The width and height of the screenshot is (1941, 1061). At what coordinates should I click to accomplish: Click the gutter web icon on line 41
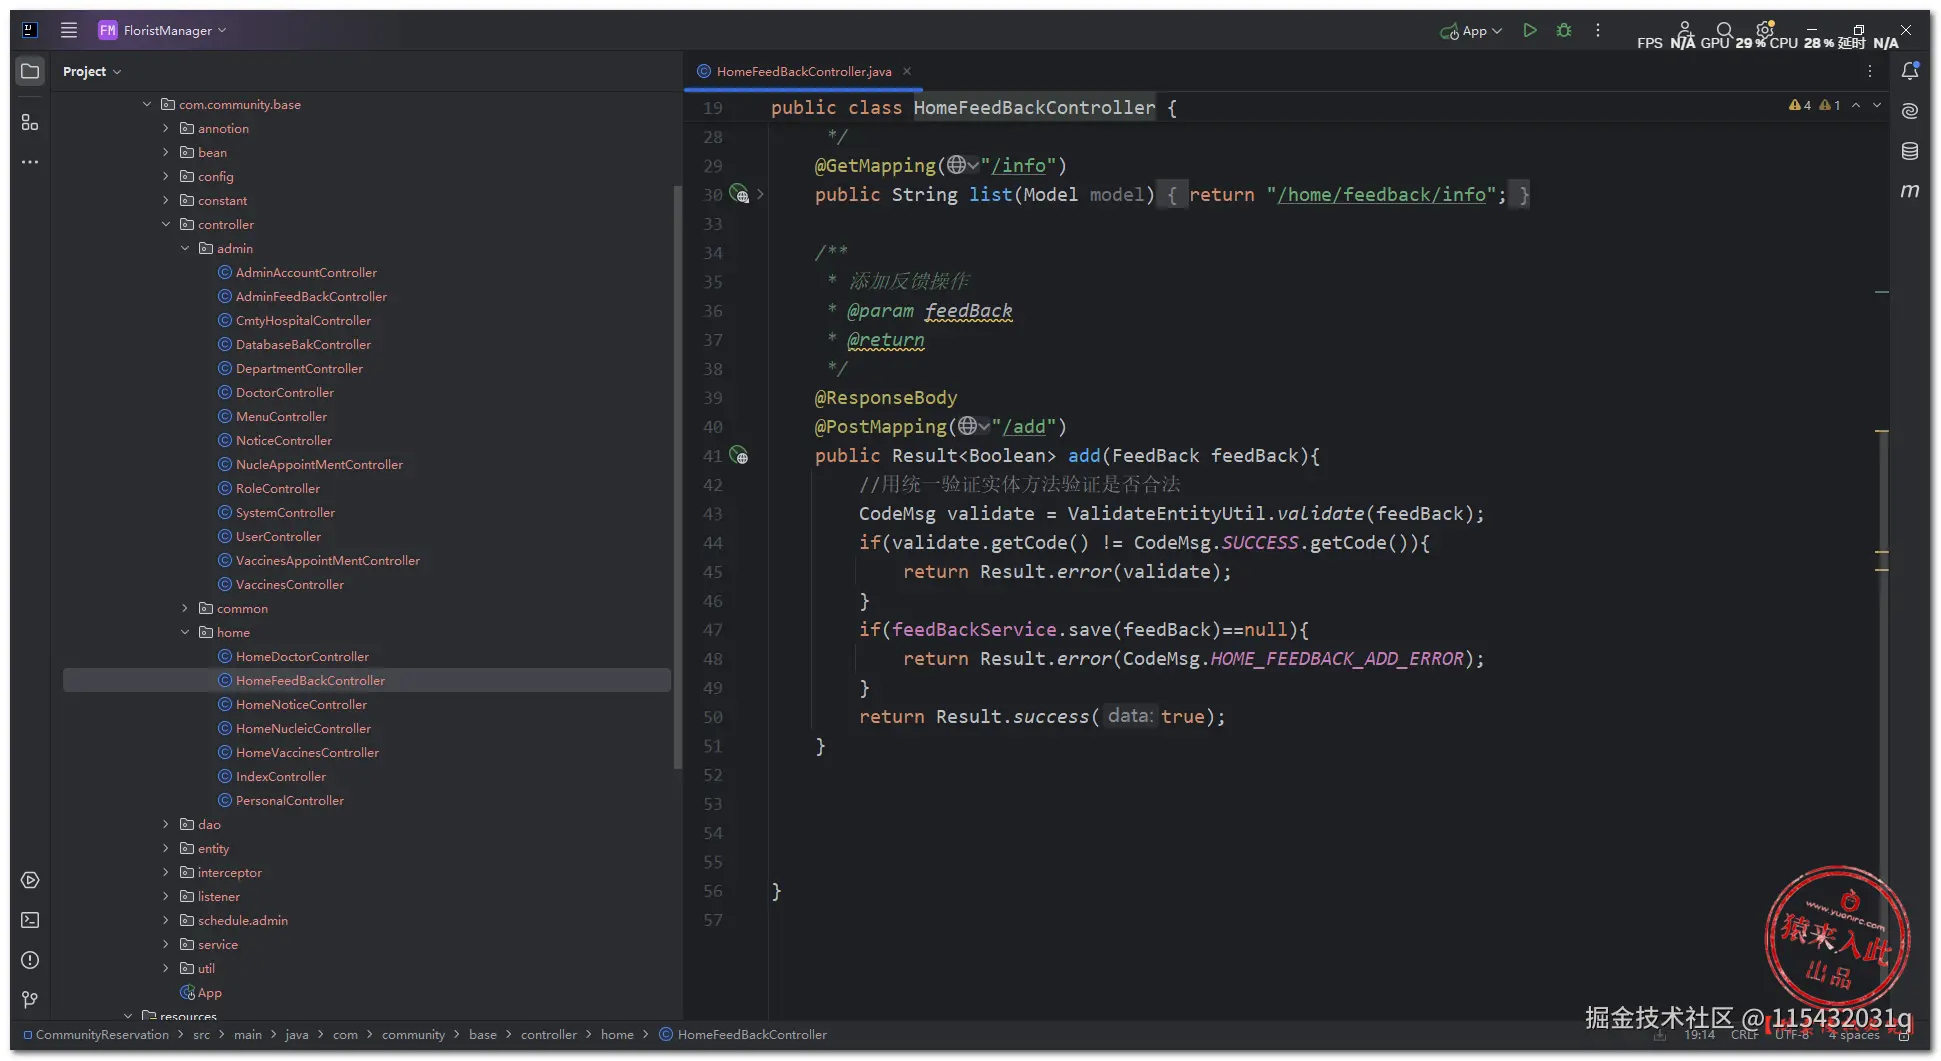click(739, 456)
